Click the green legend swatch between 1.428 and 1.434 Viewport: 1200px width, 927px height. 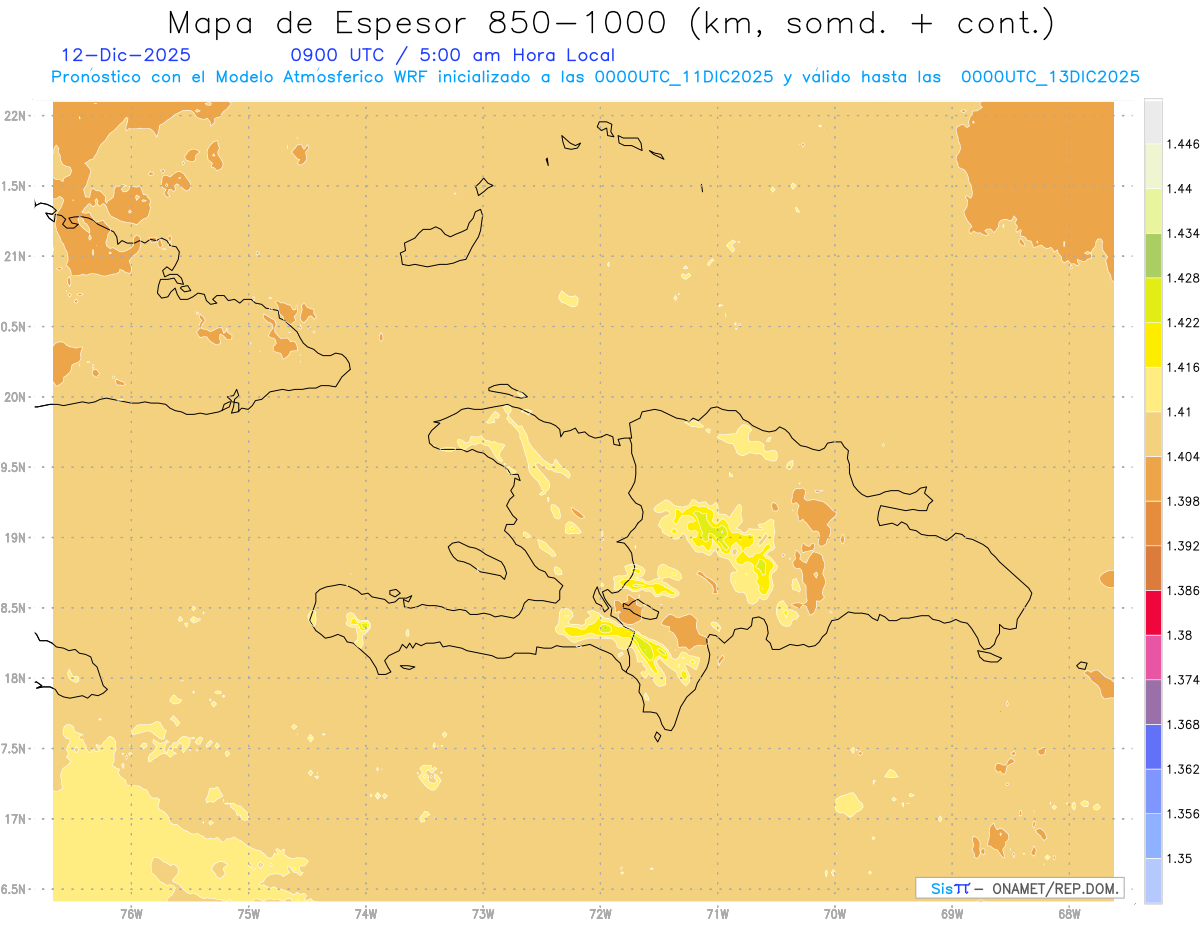pos(1153,255)
